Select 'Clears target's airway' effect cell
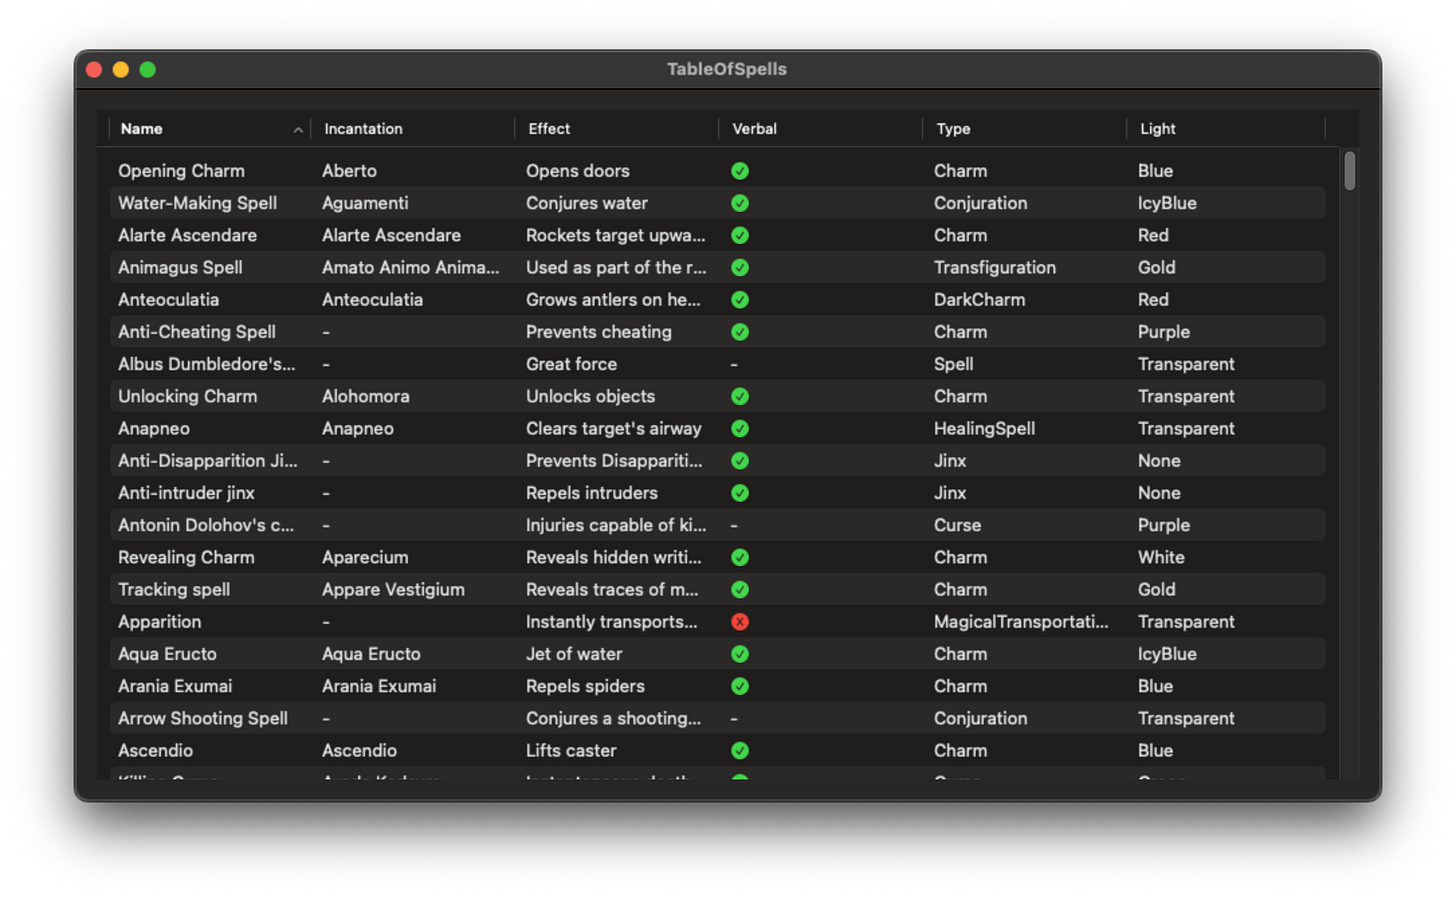 click(x=614, y=428)
